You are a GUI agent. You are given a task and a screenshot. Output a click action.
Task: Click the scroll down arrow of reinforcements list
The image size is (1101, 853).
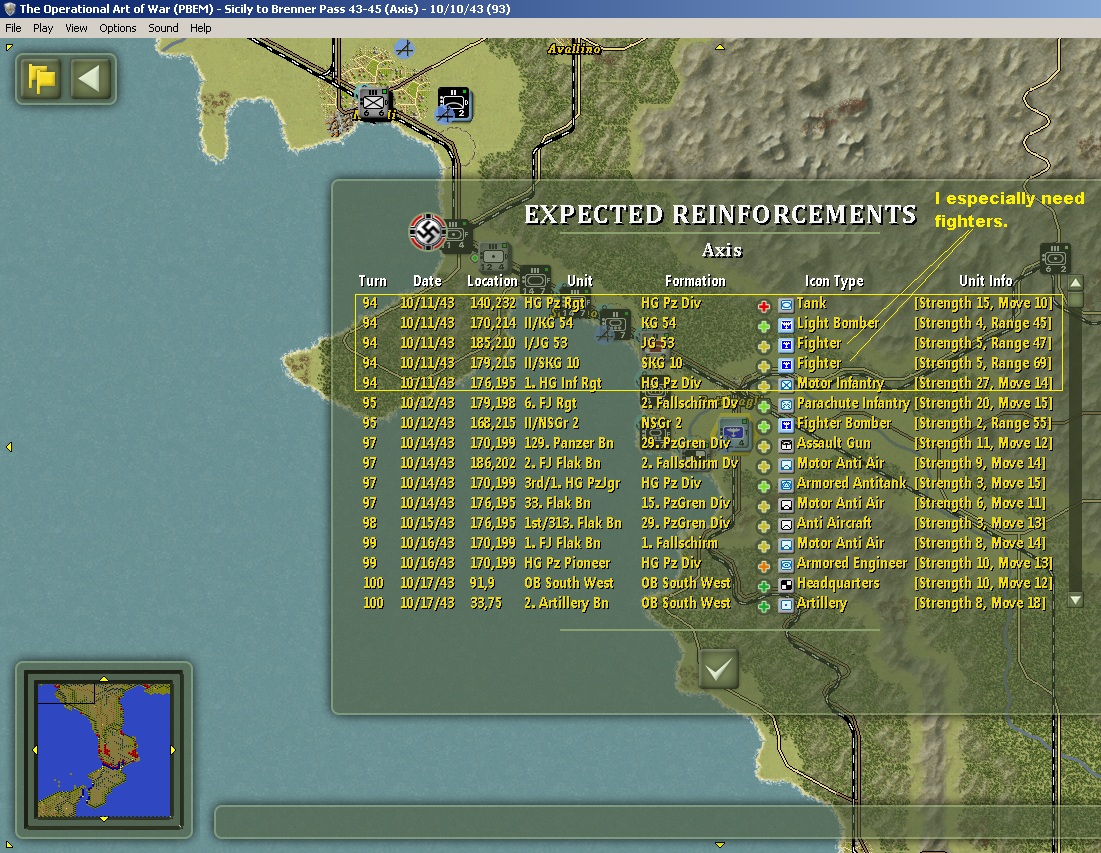1075,600
